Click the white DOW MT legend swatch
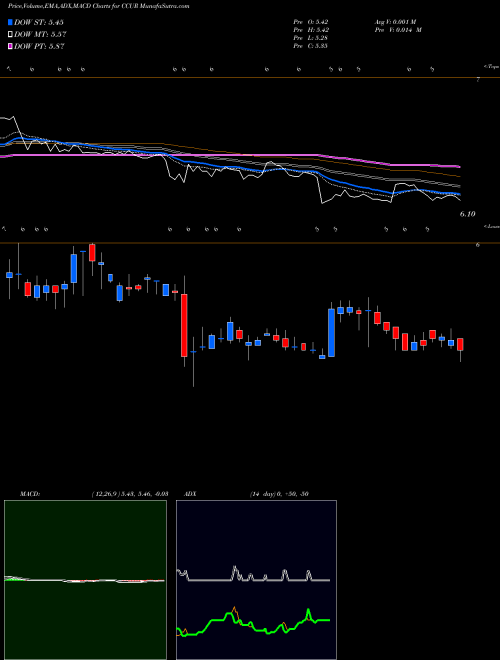 pyautogui.click(x=10, y=35)
